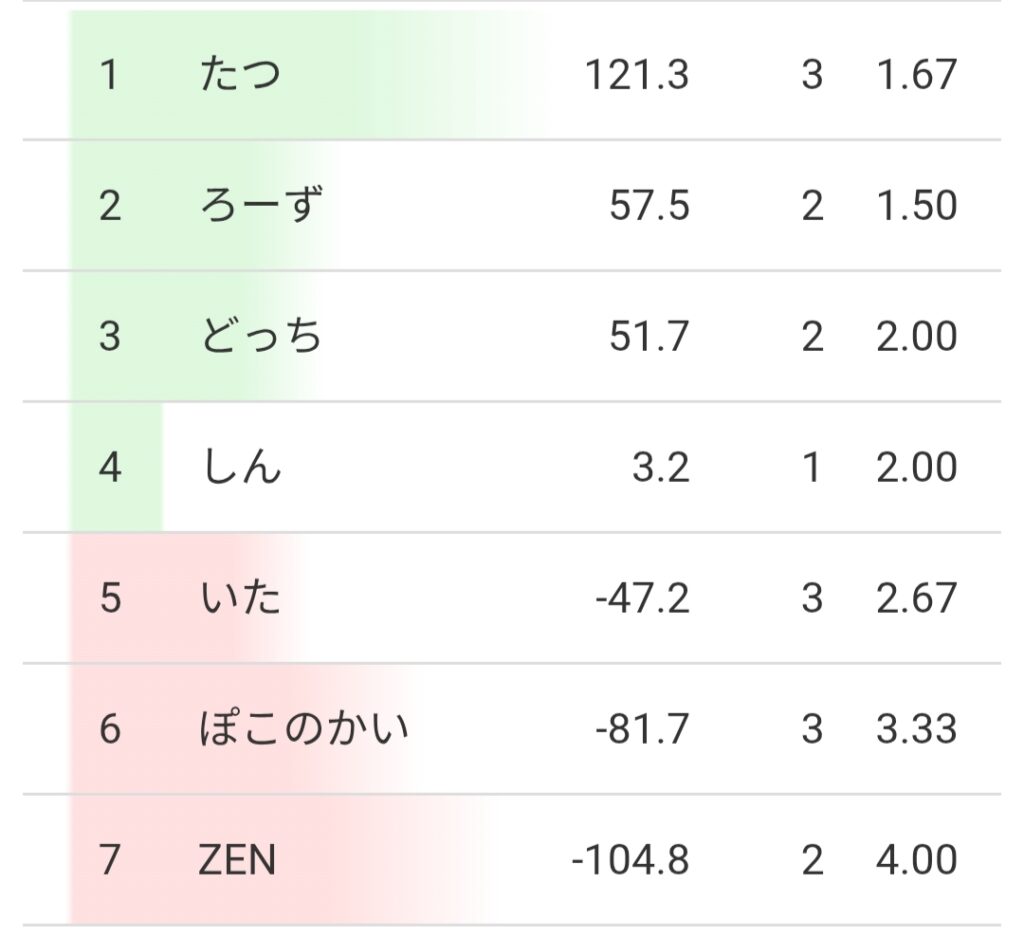
Task: Select the lowest score -104.8
Action: (630, 860)
